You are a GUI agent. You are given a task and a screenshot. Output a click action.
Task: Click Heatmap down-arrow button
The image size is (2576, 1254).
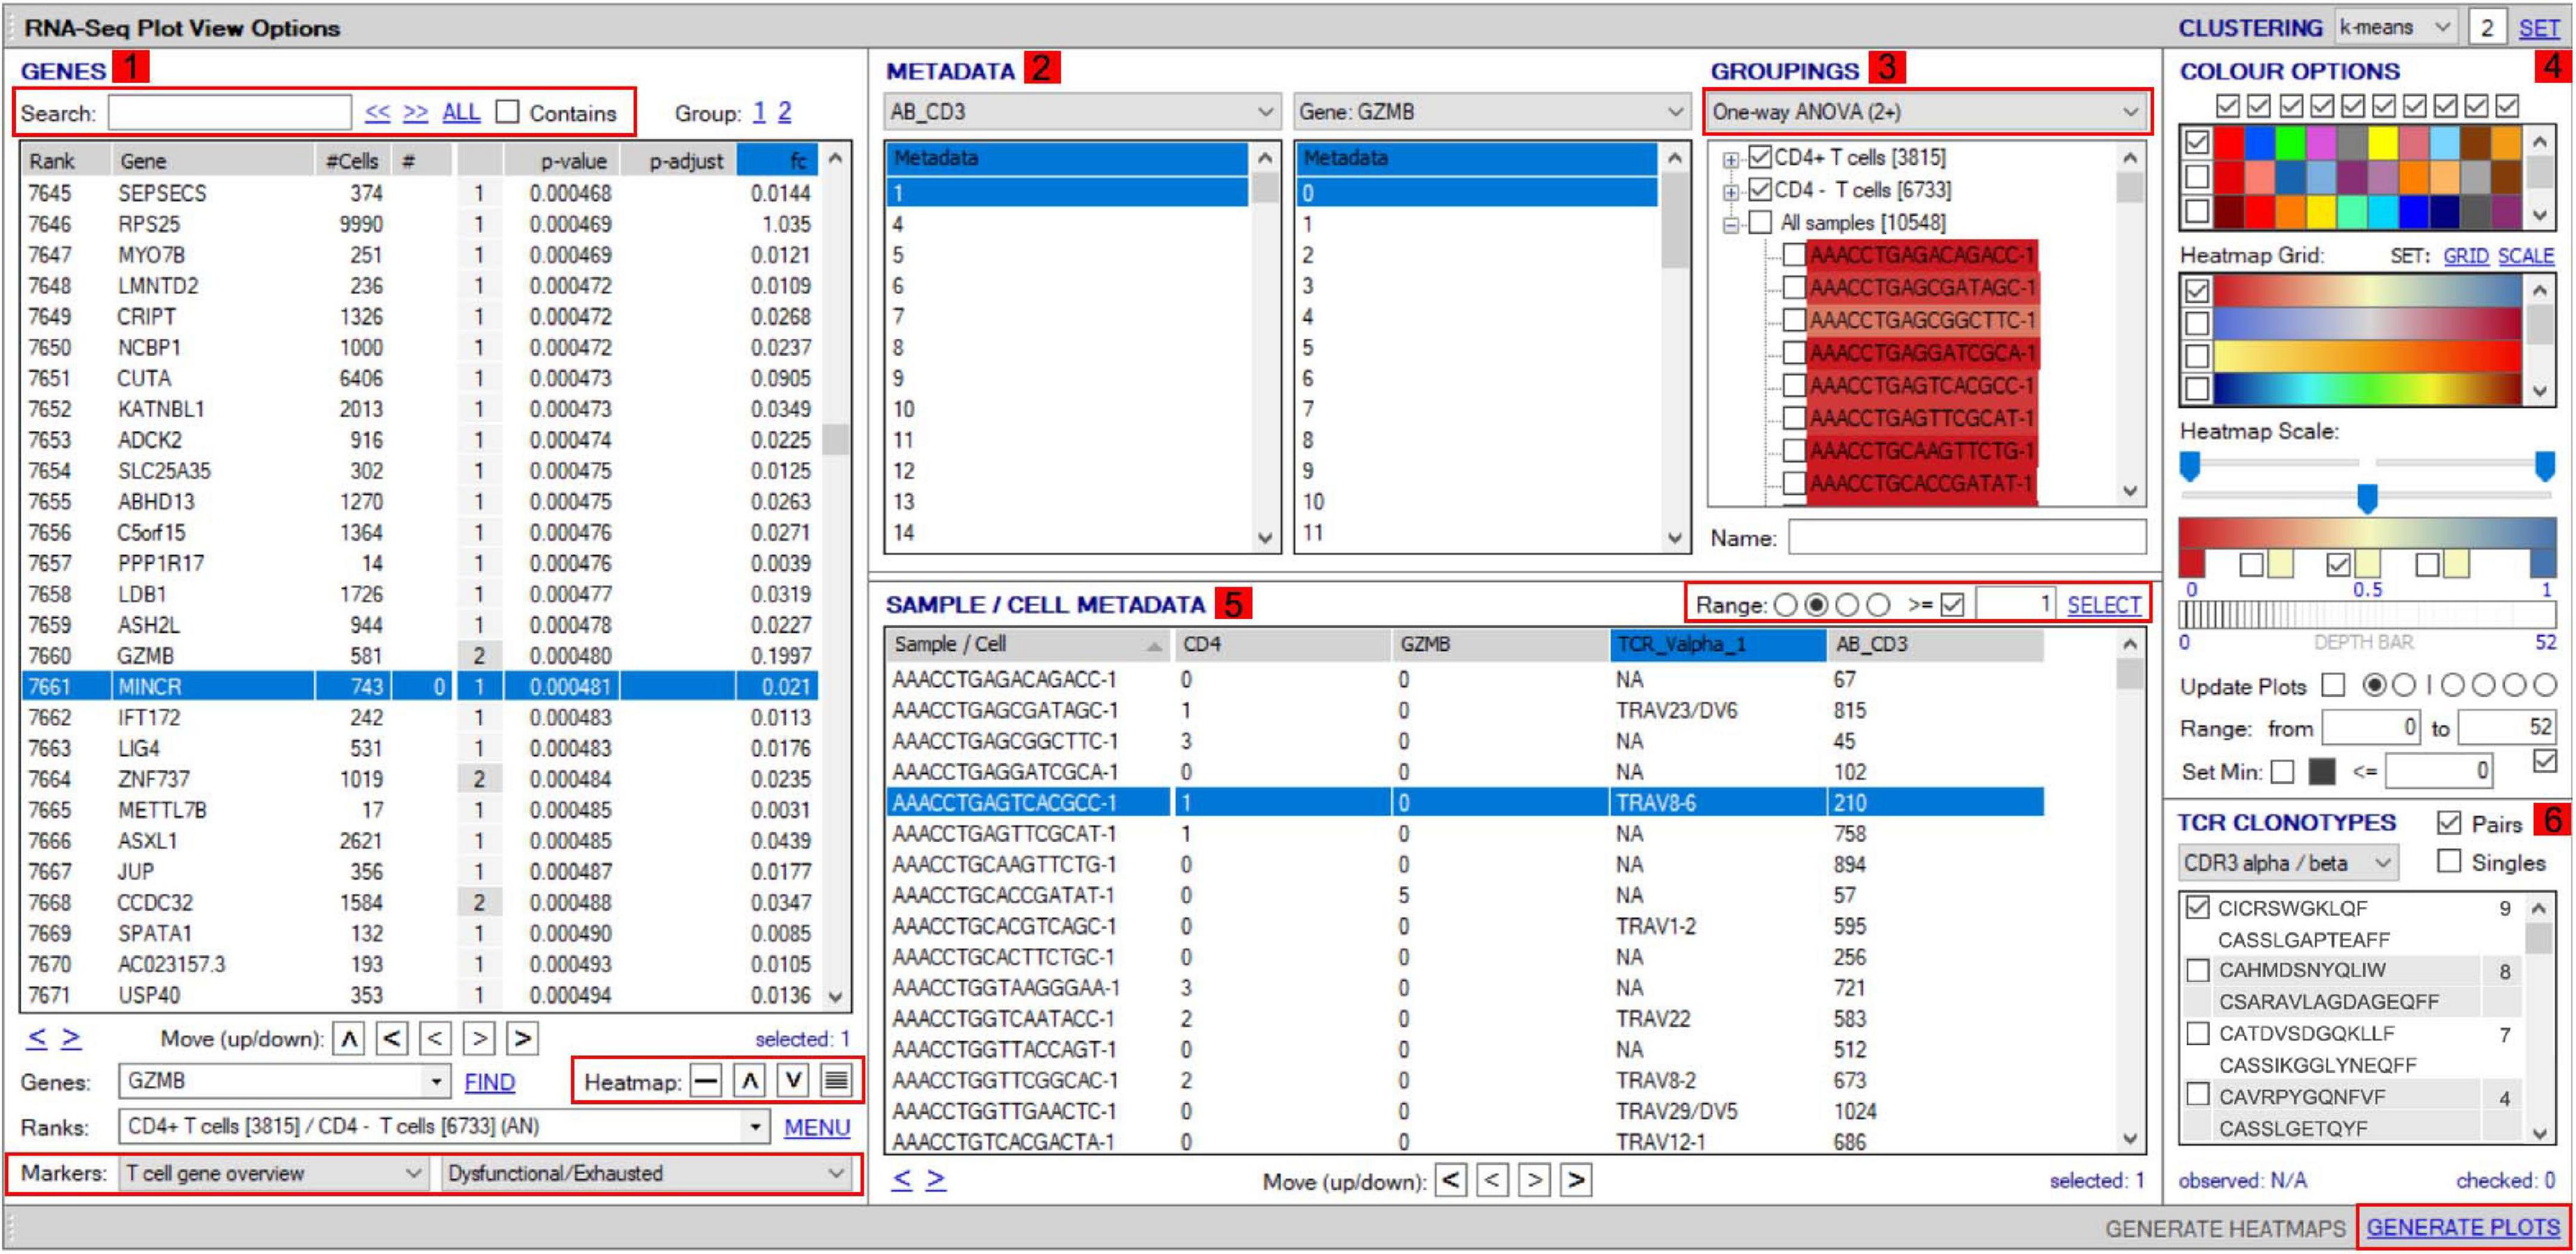[x=793, y=1081]
